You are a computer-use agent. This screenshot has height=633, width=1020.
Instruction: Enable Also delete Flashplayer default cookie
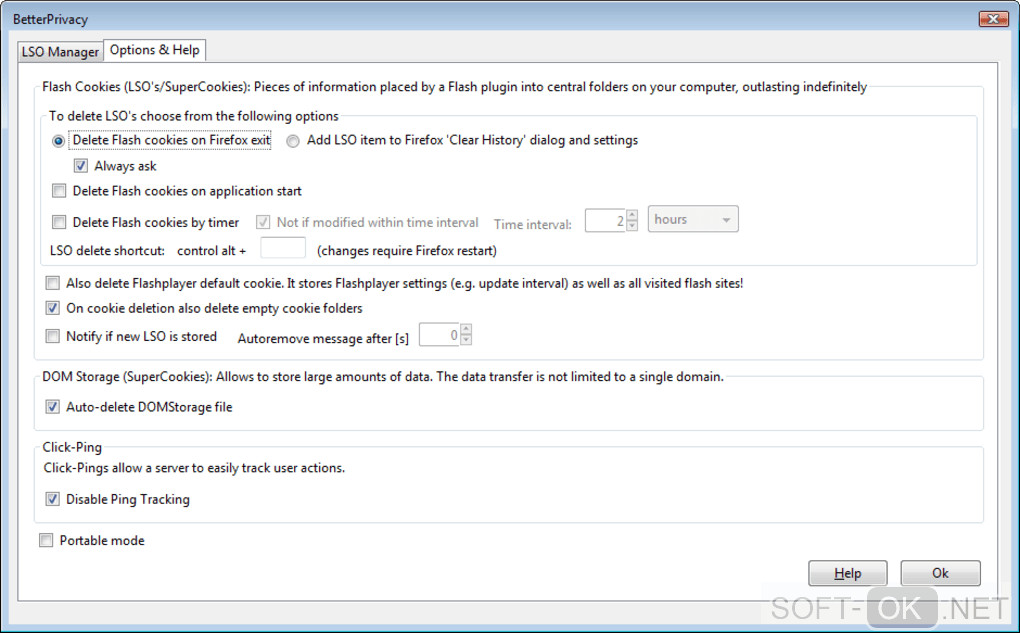point(53,283)
